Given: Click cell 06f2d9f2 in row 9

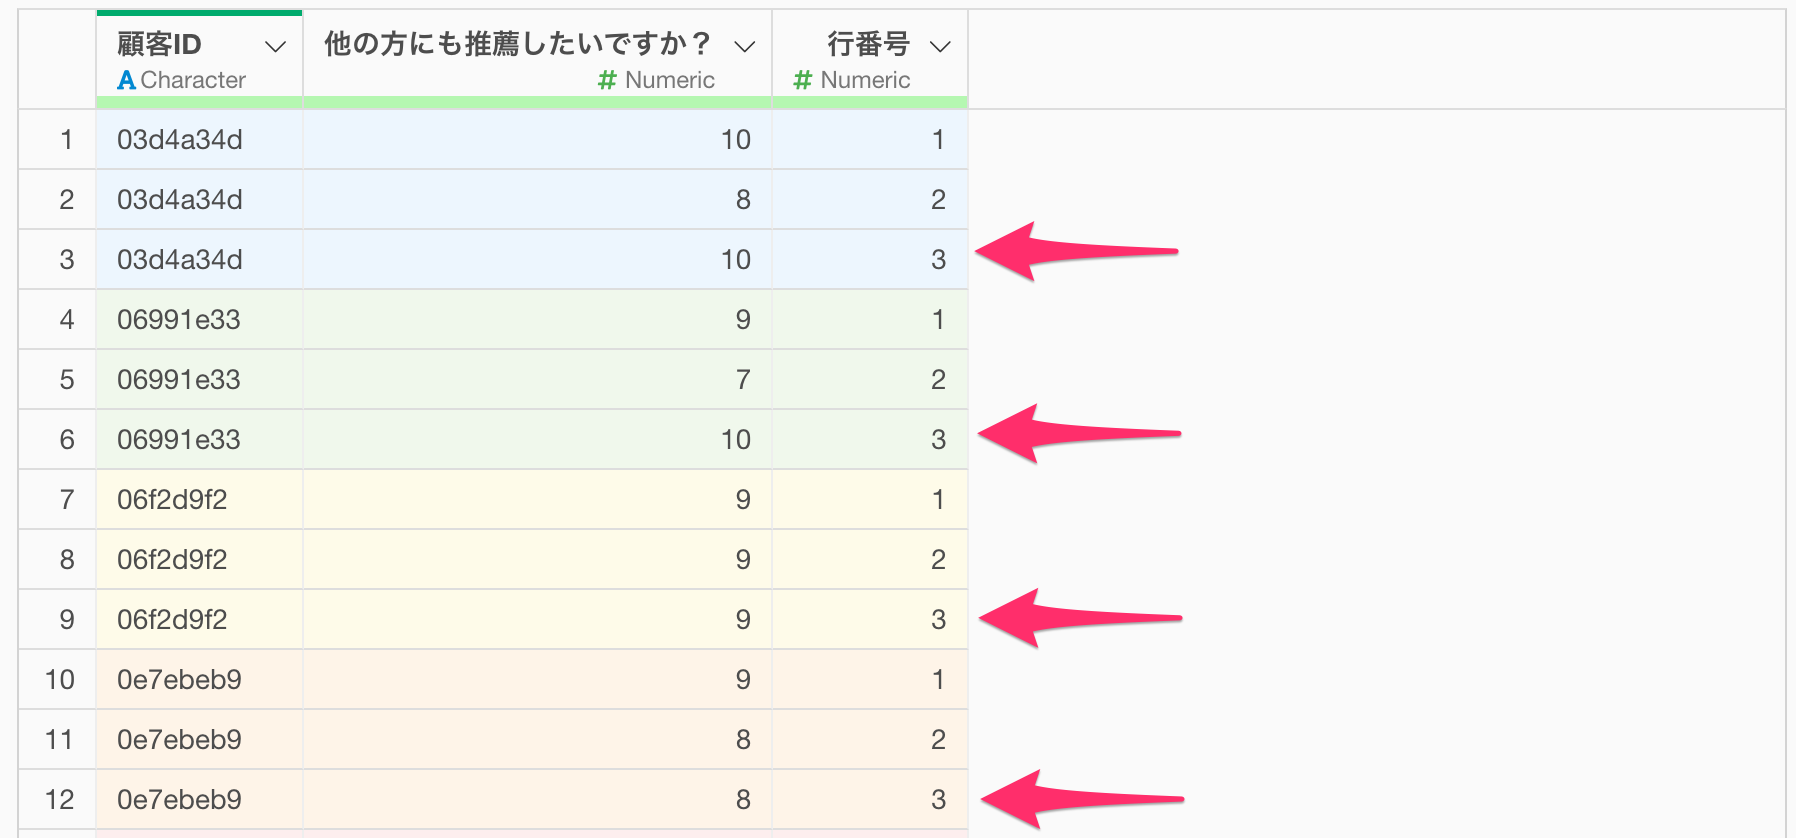Looking at the screenshot, I should coord(172,620).
